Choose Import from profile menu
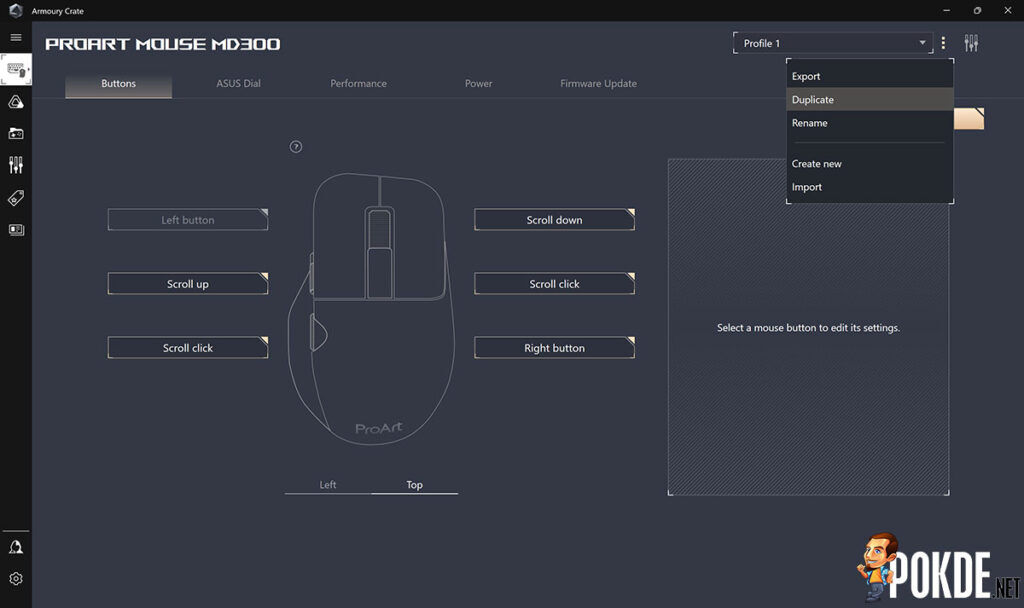Screen dimensions: 1024x608 870,187
